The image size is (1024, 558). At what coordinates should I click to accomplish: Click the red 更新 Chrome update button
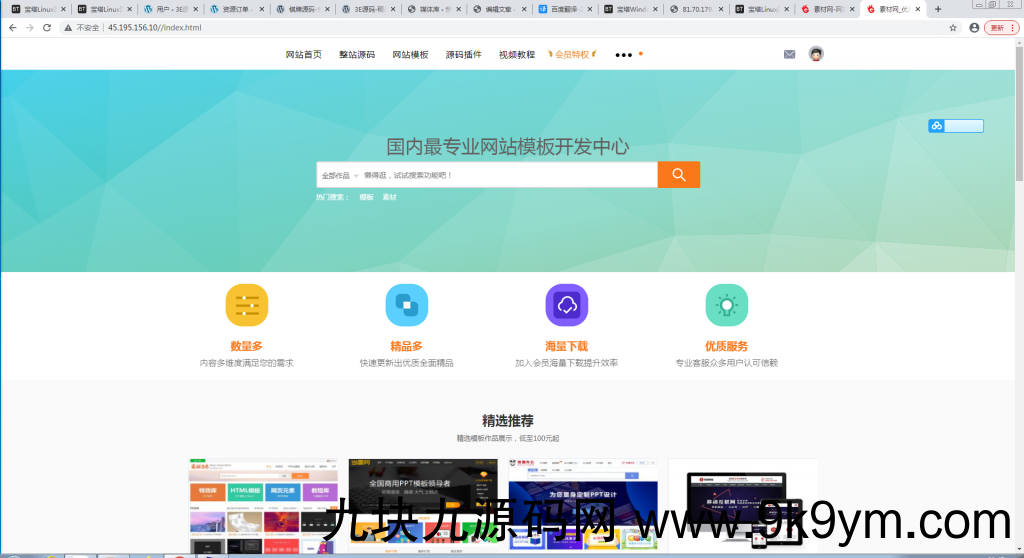coord(1001,27)
